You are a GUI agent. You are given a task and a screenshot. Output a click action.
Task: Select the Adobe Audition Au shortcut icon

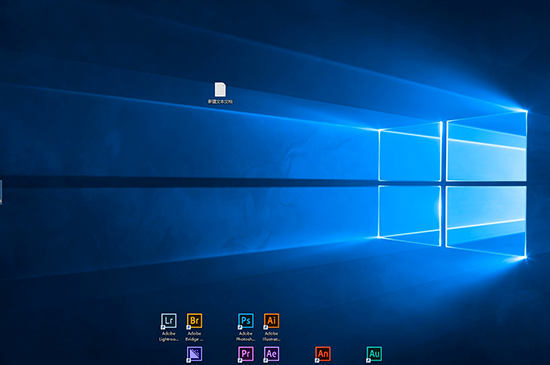[374, 354]
